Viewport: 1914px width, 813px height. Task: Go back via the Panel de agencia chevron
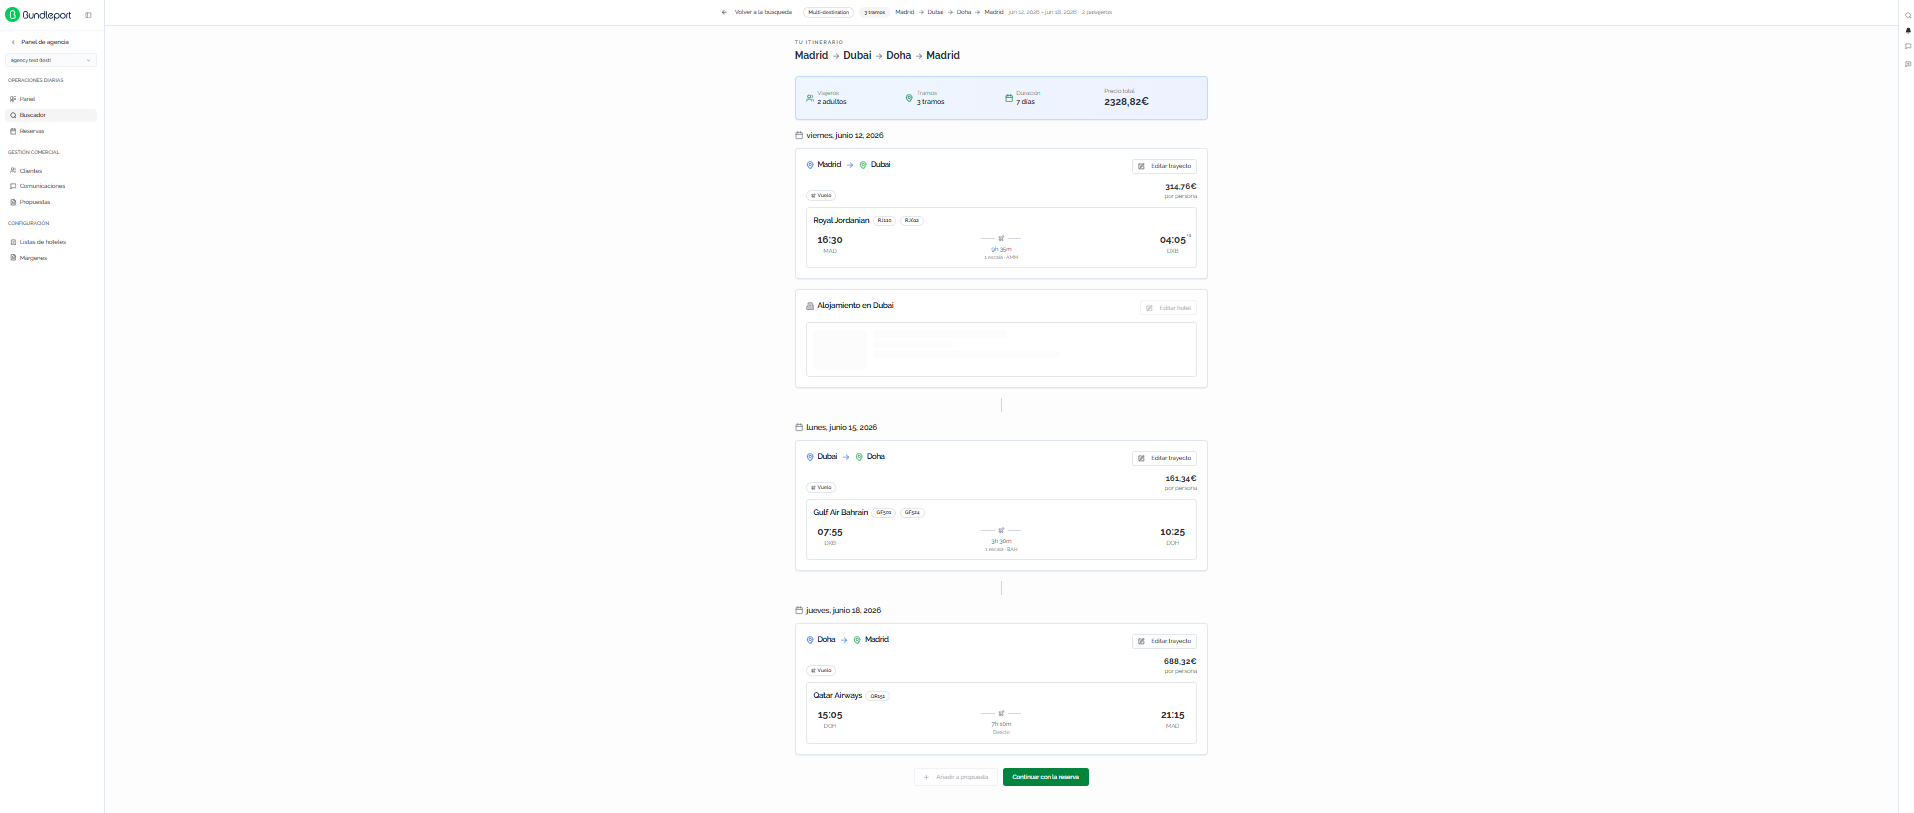[13, 42]
